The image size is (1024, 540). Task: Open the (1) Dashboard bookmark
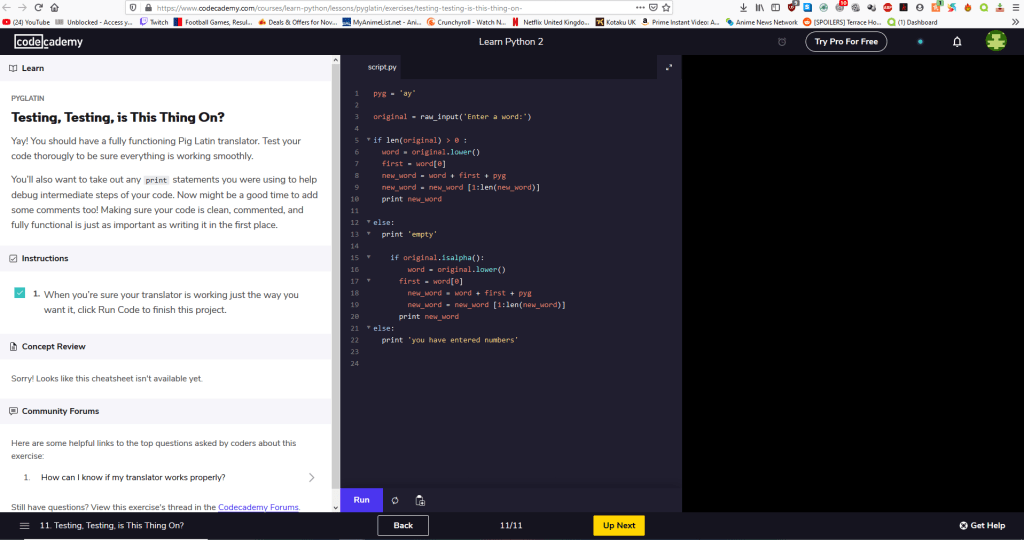pos(912,22)
